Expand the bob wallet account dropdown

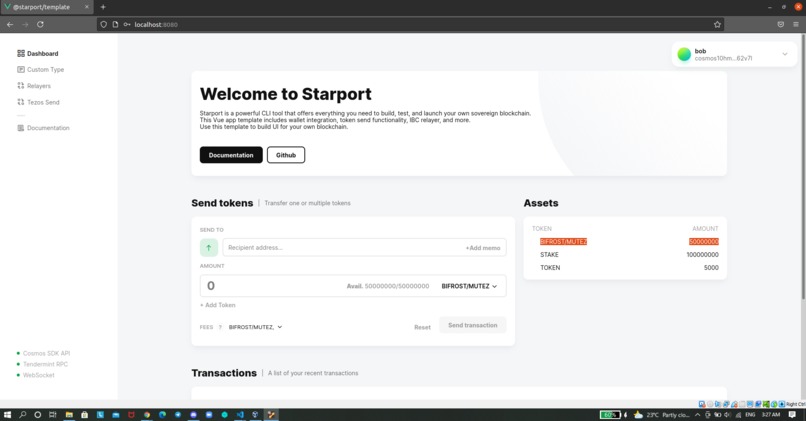point(784,54)
